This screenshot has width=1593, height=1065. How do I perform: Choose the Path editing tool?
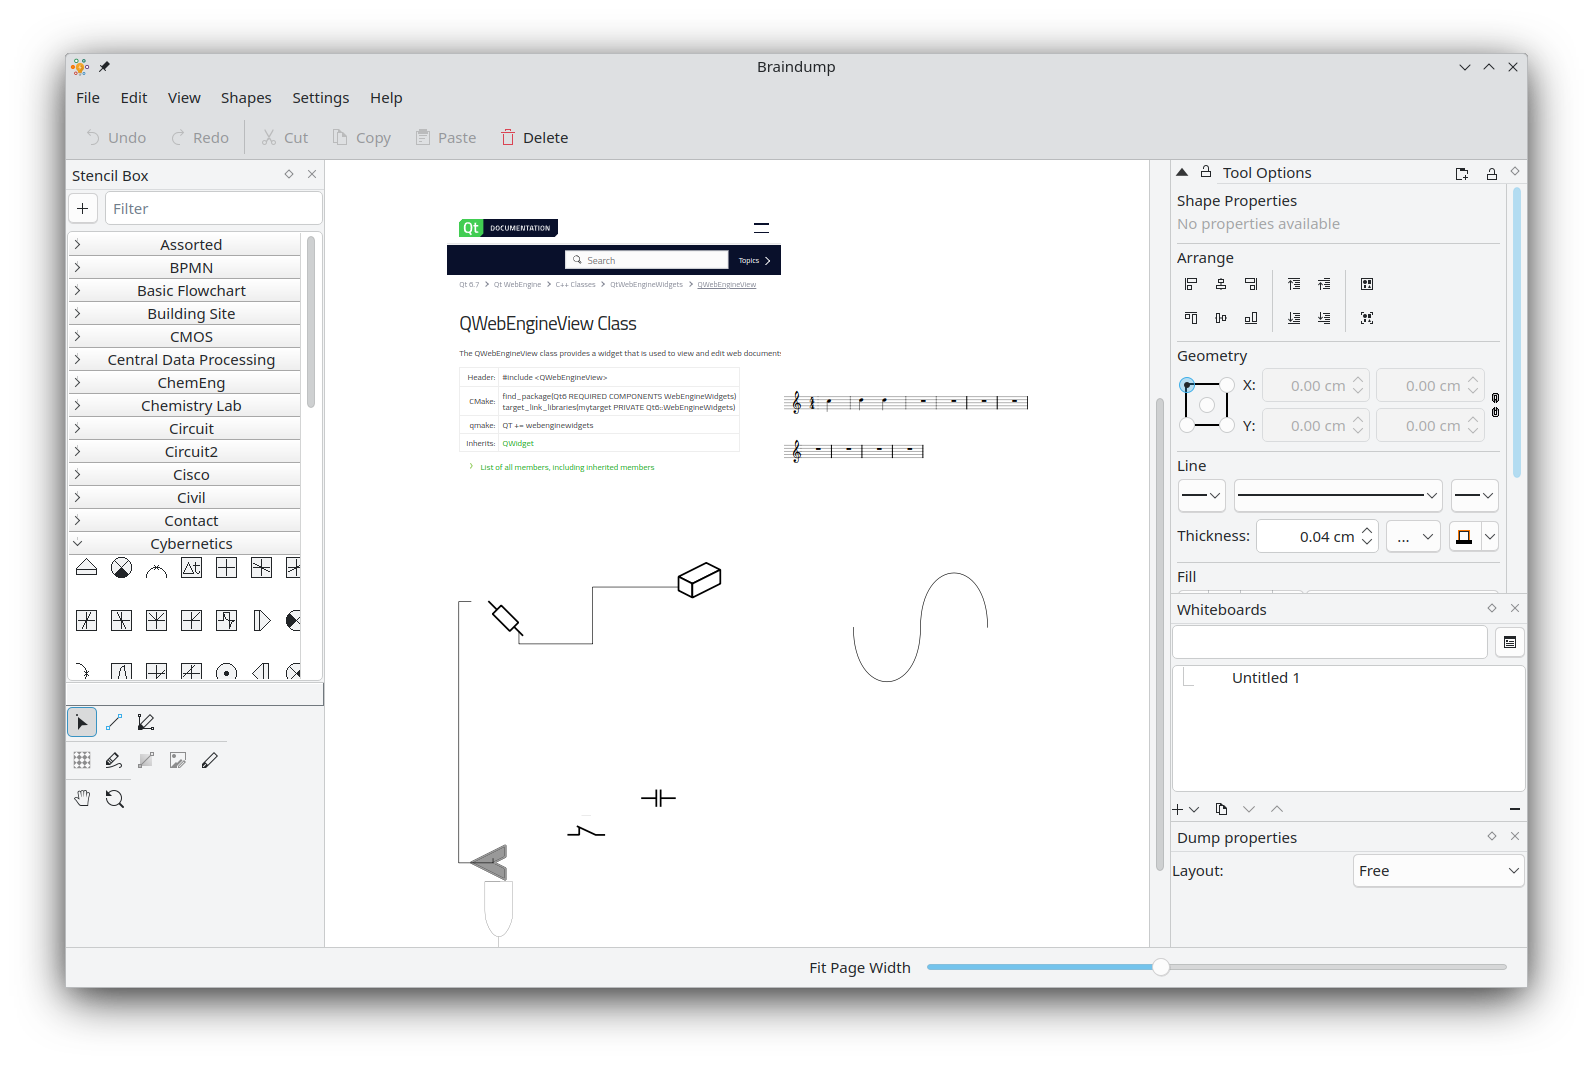[146, 722]
